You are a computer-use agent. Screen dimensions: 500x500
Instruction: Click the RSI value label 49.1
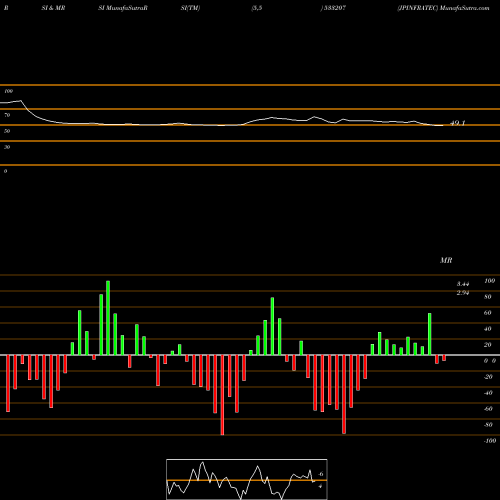click(x=457, y=123)
